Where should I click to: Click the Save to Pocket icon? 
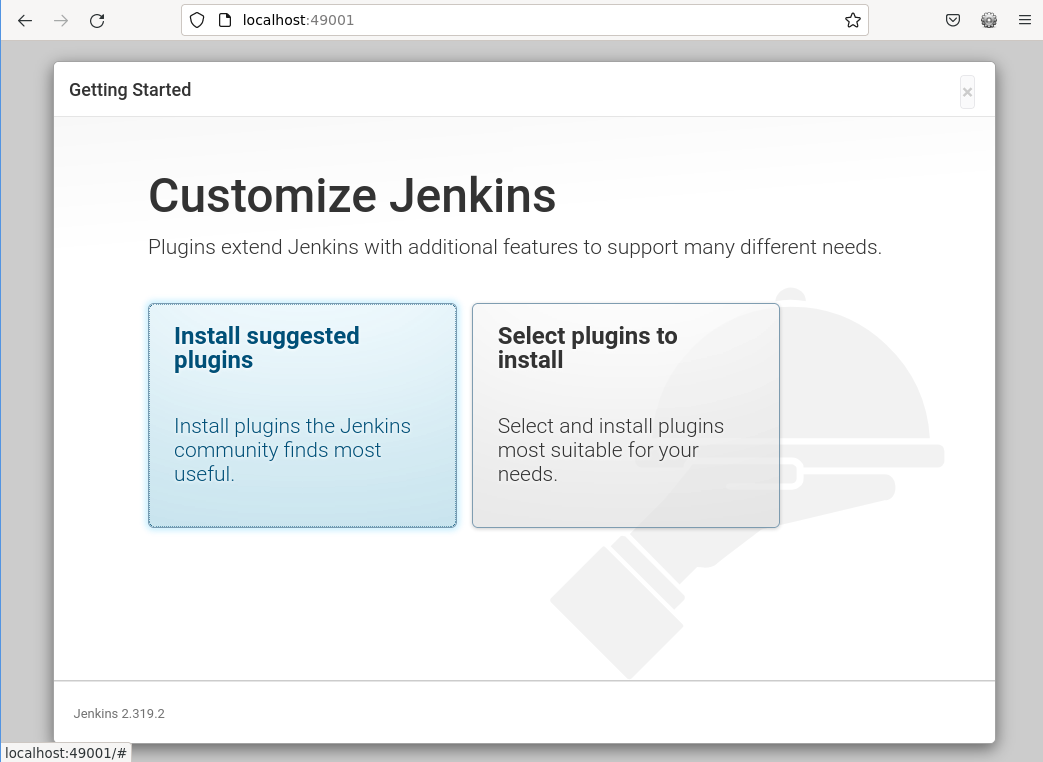point(953,20)
